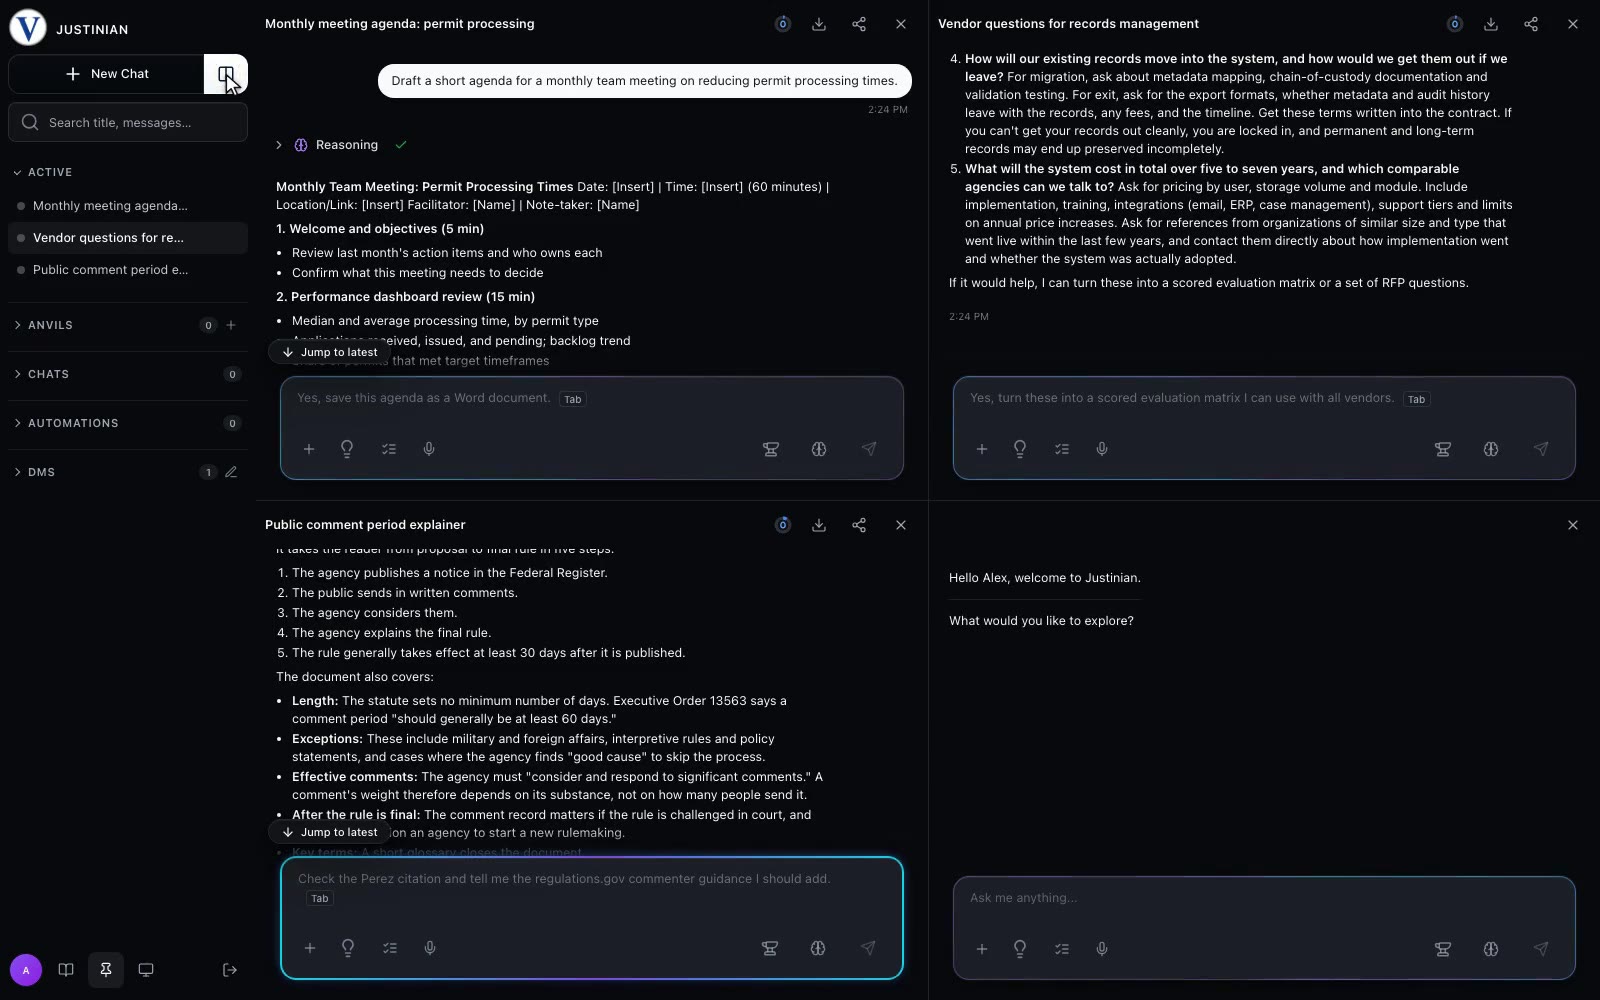The image size is (1600, 1000).
Task: Click the lightbulb icon in the welcome pane input
Action: 1020,949
